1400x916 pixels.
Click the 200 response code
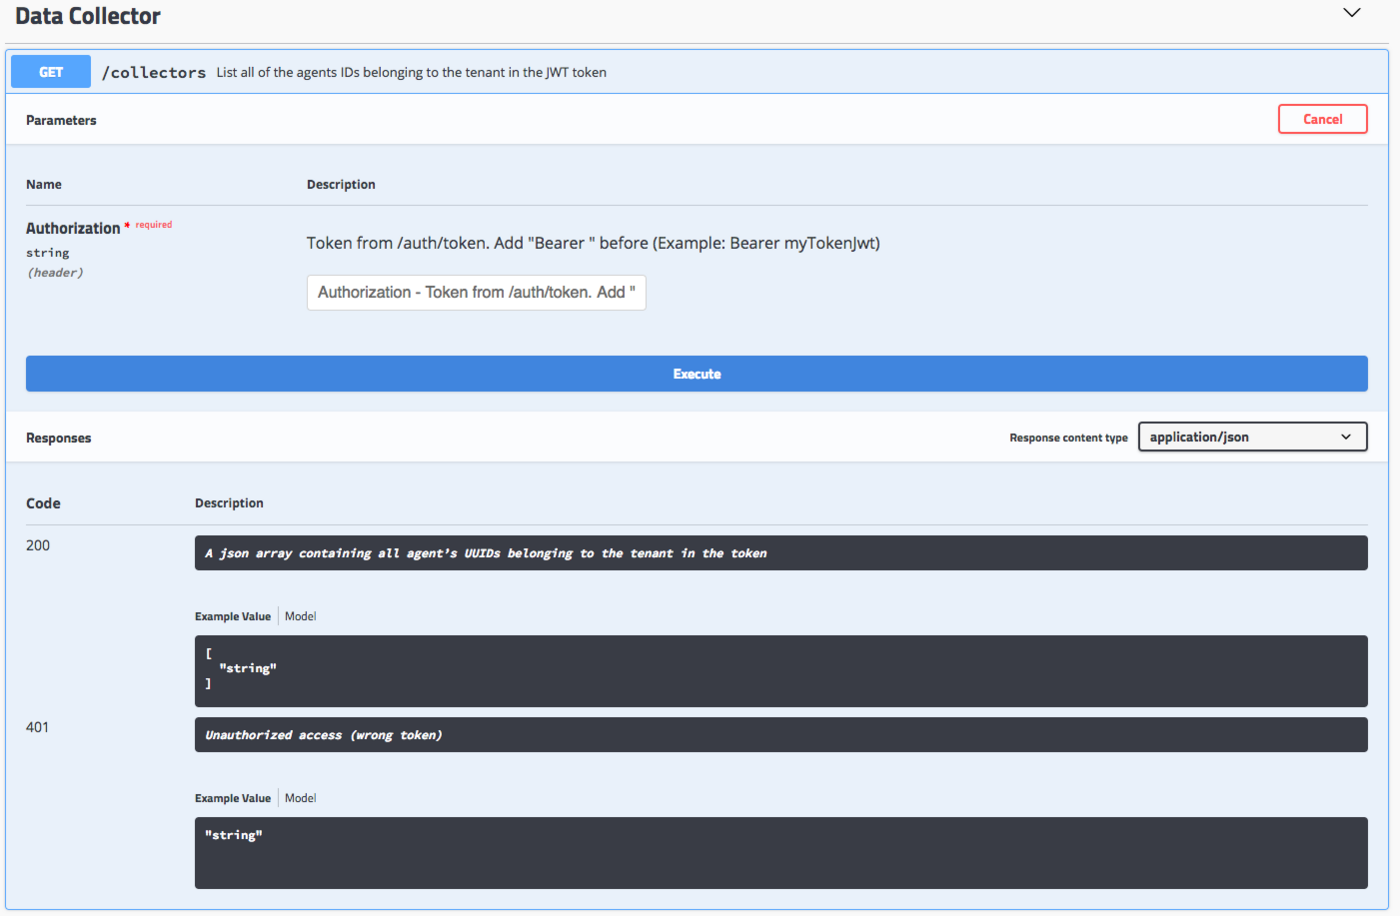click(38, 545)
